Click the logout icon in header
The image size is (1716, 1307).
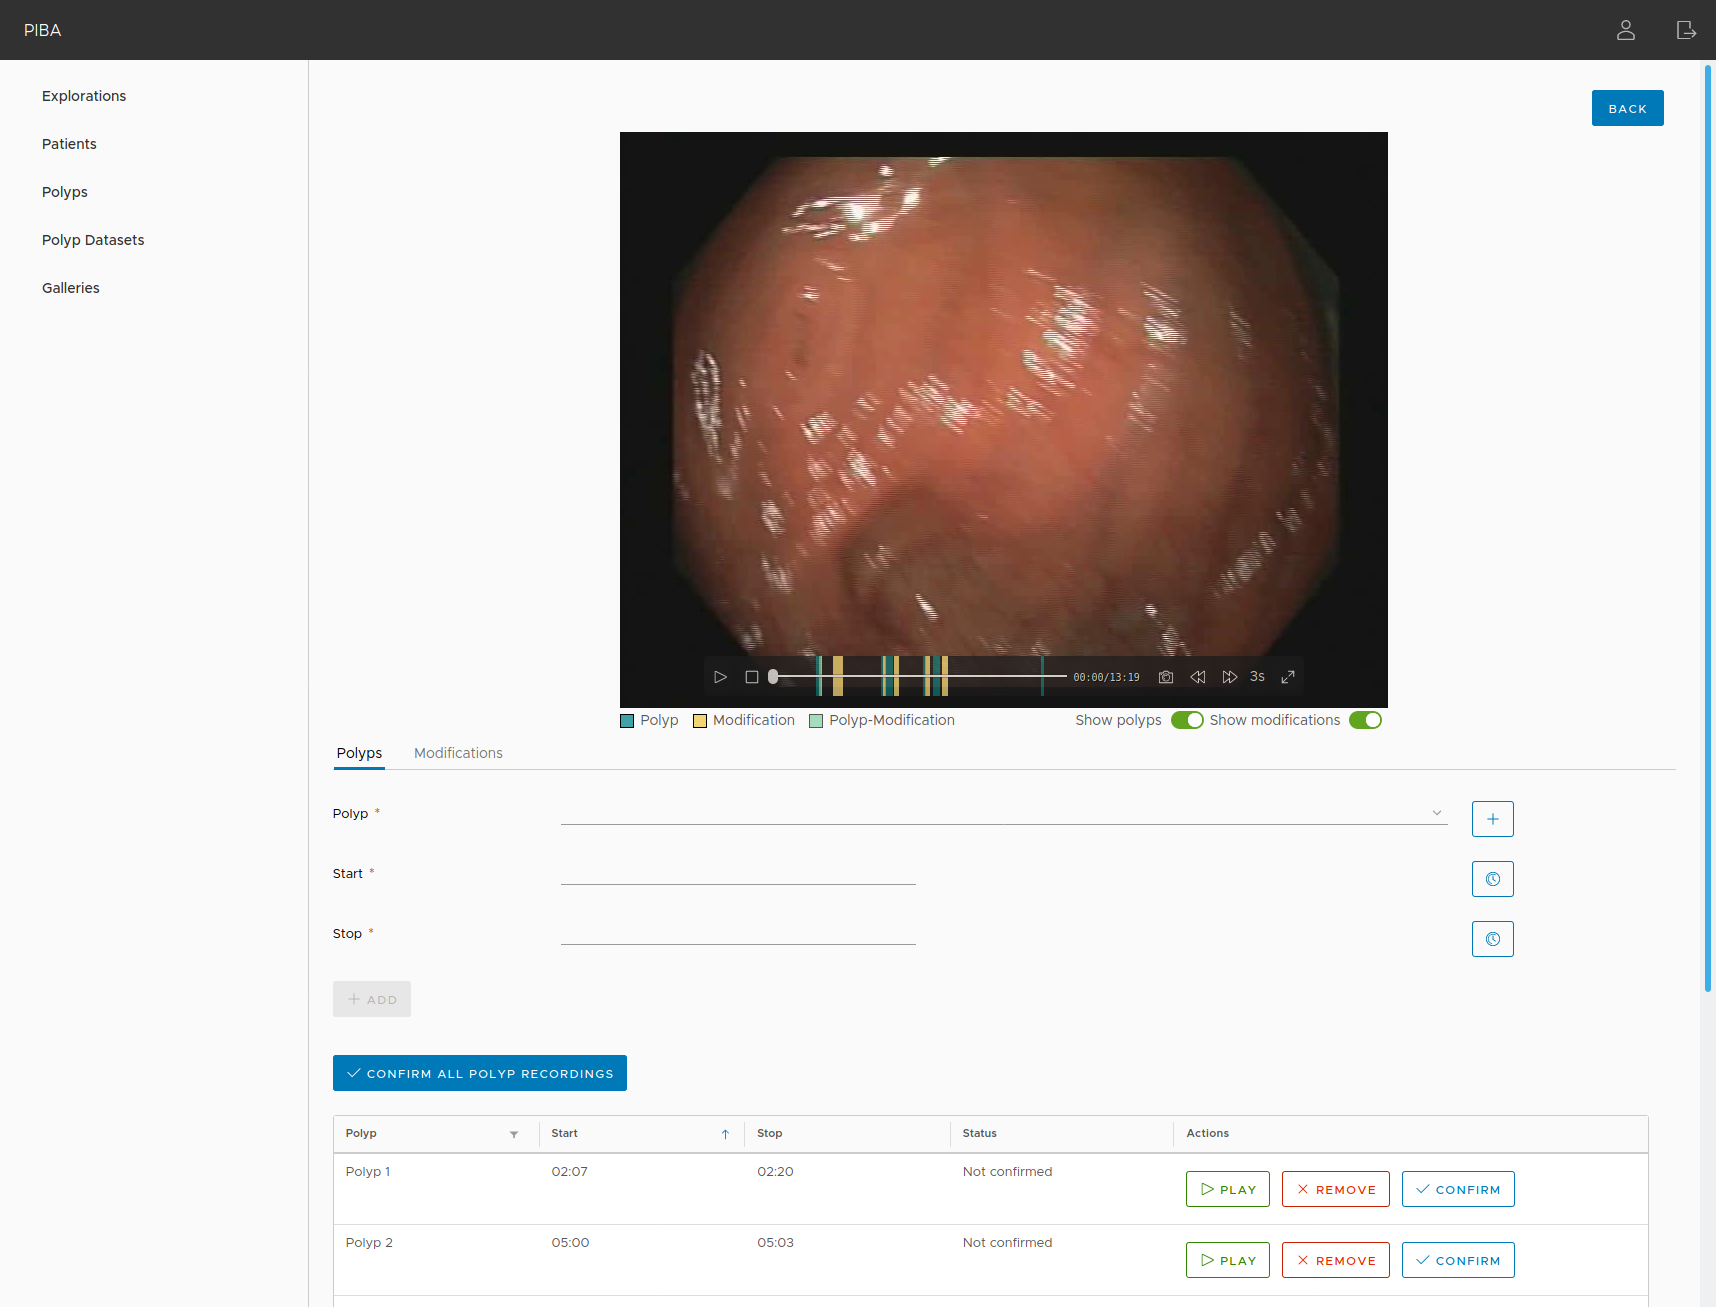[1686, 30]
